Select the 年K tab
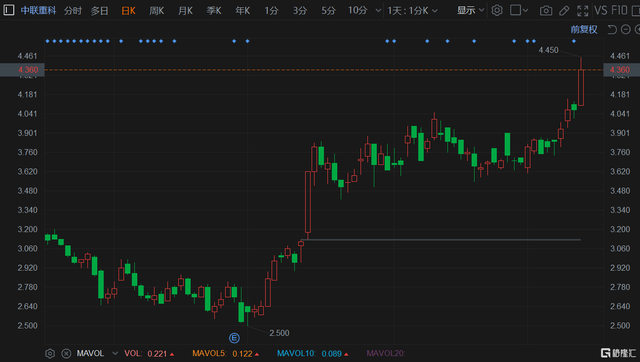This screenshot has height=362, width=640. coord(242,11)
